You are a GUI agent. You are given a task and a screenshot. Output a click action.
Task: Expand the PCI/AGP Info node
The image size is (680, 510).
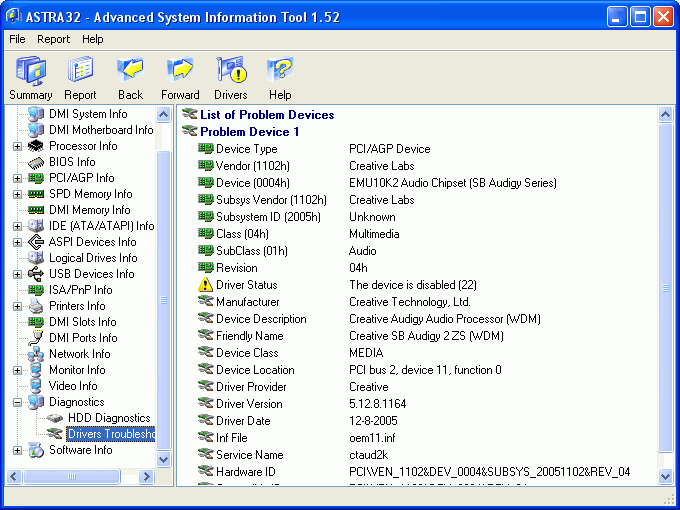17,178
